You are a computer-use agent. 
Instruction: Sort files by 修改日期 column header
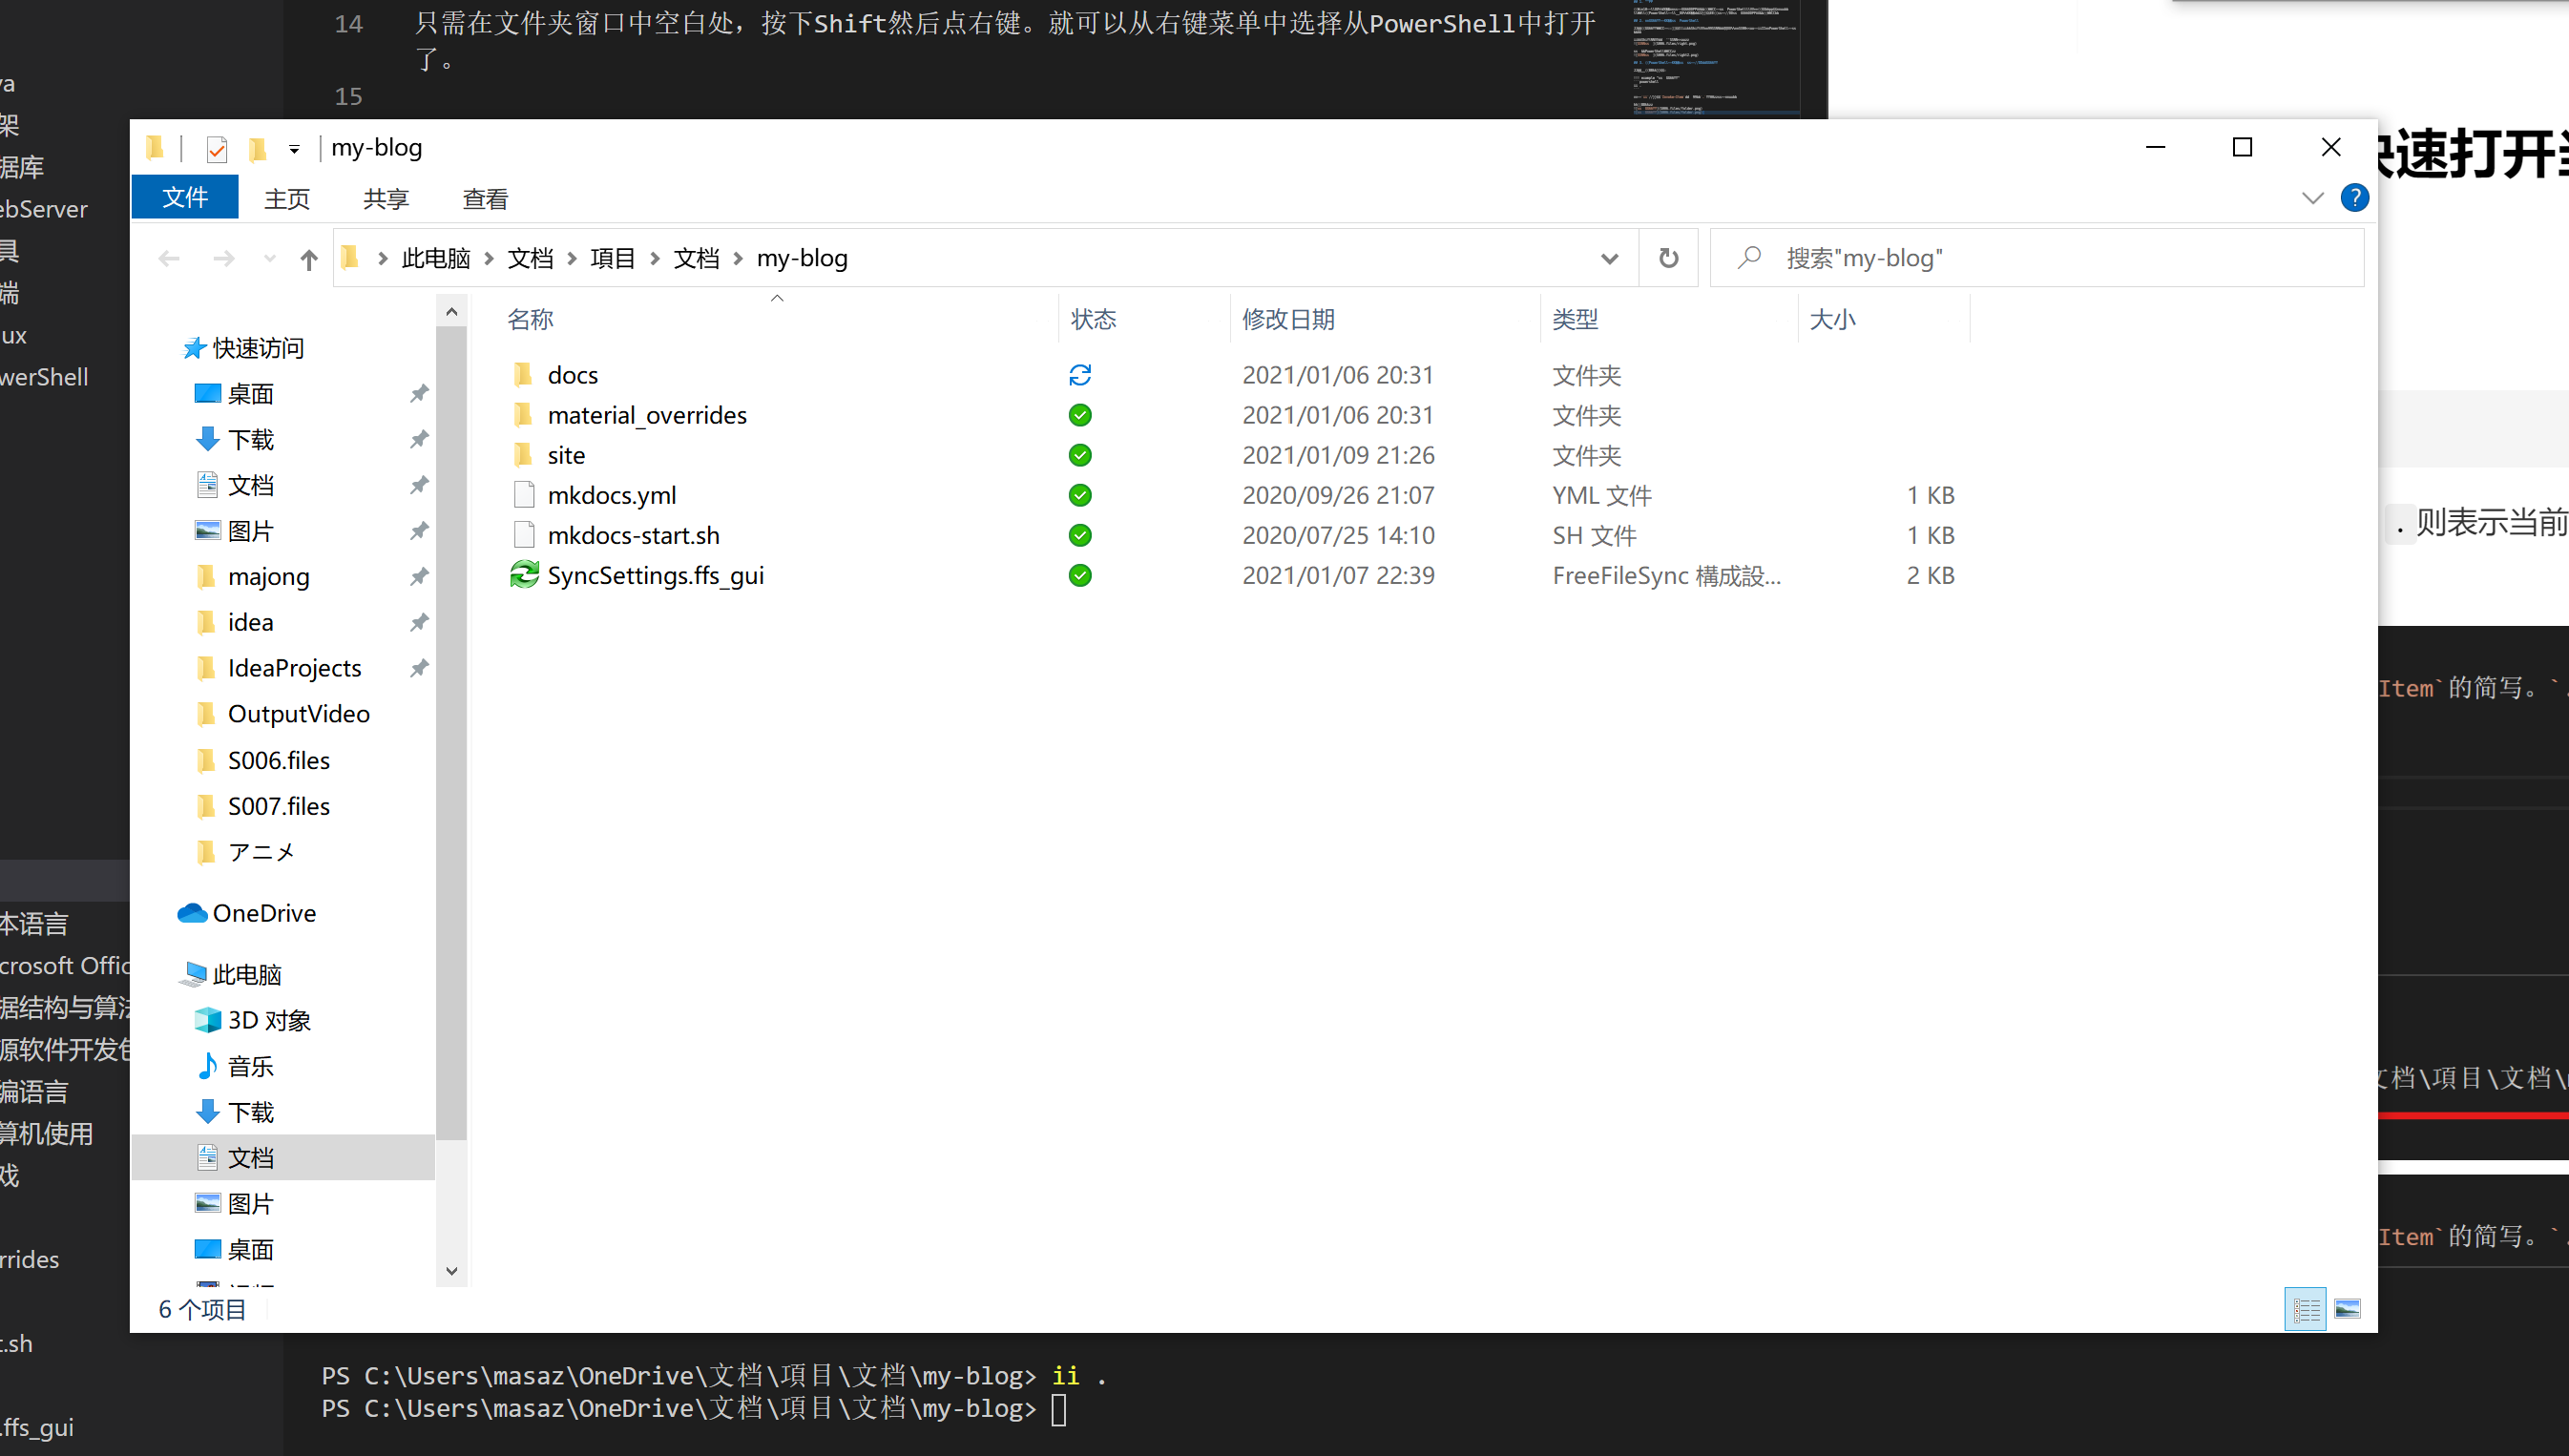(1288, 319)
